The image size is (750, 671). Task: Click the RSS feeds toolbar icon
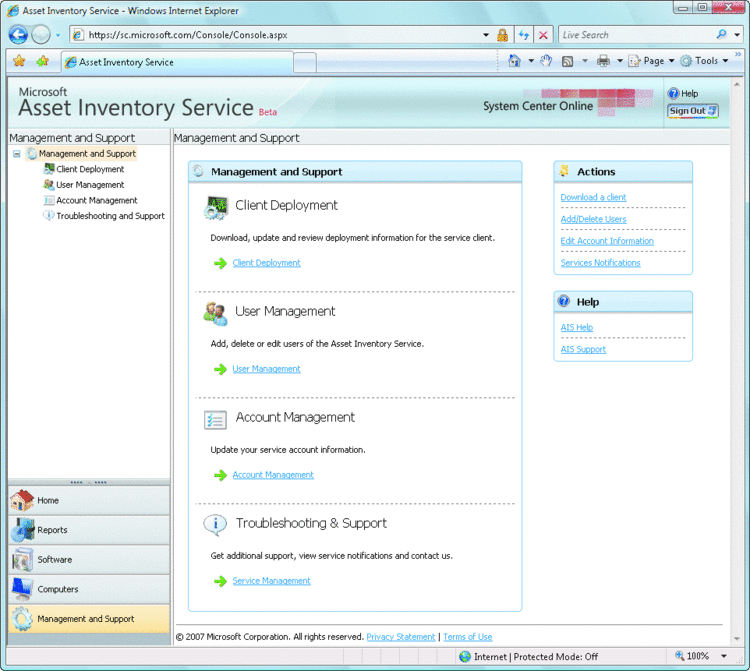point(567,61)
